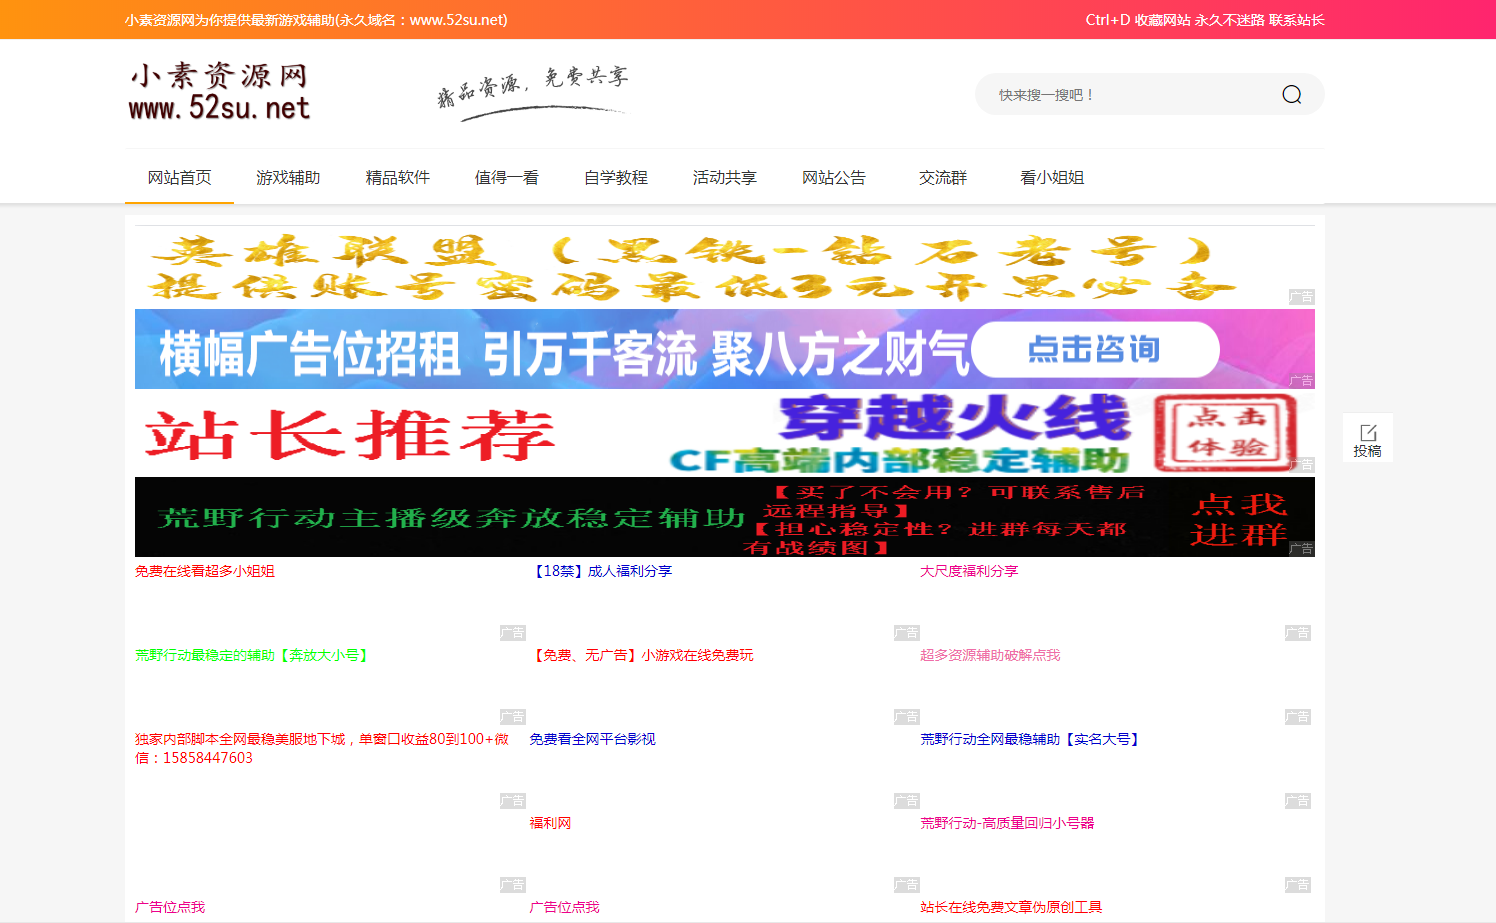Image resolution: width=1496 pixels, height=923 pixels.
Task: Open the 交流群 navigation item
Action: (942, 178)
